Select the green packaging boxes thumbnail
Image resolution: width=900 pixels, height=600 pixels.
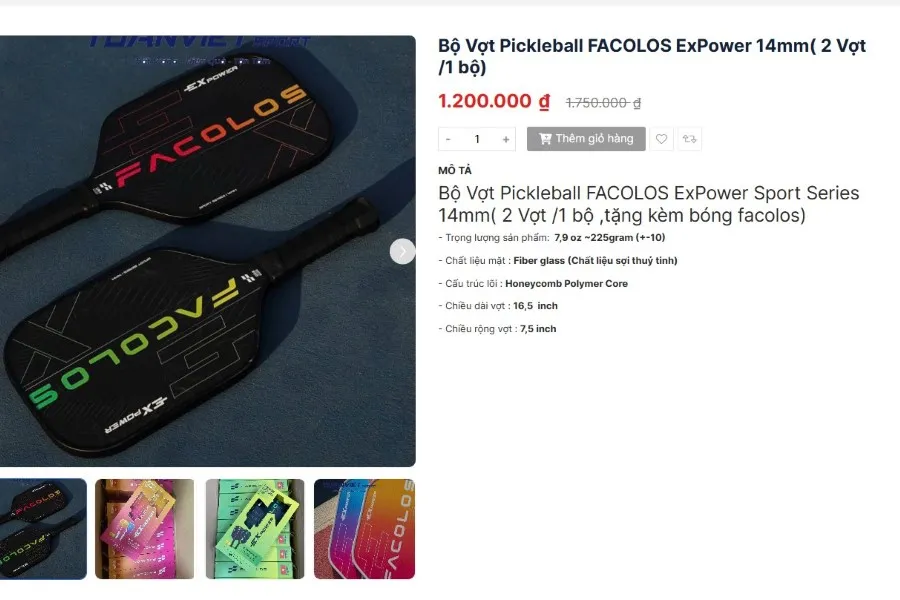[255, 529]
